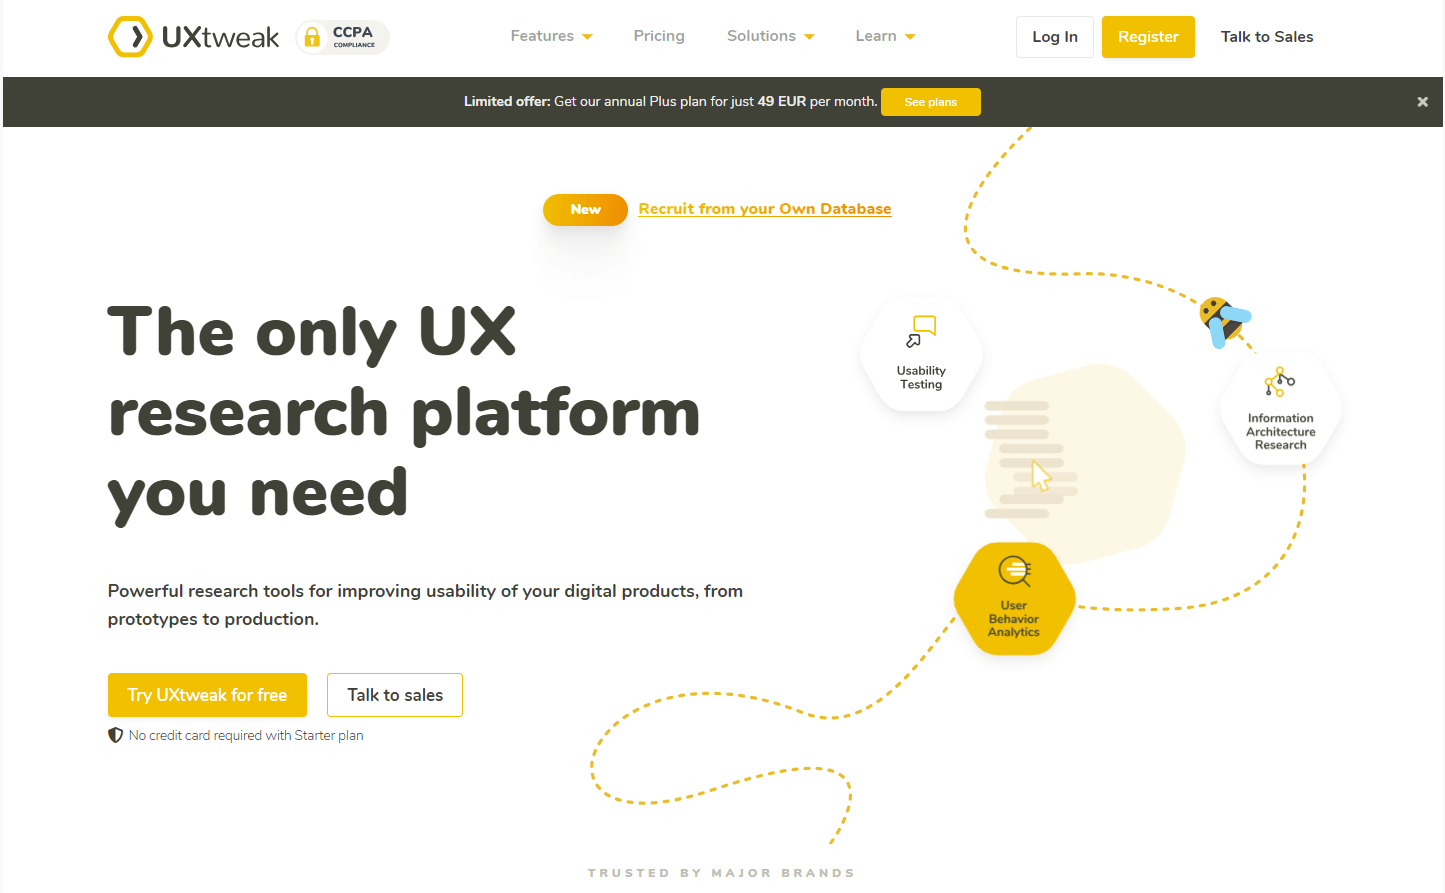Click the UXtweak wordmark text

pyautogui.click(x=221, y=38)
